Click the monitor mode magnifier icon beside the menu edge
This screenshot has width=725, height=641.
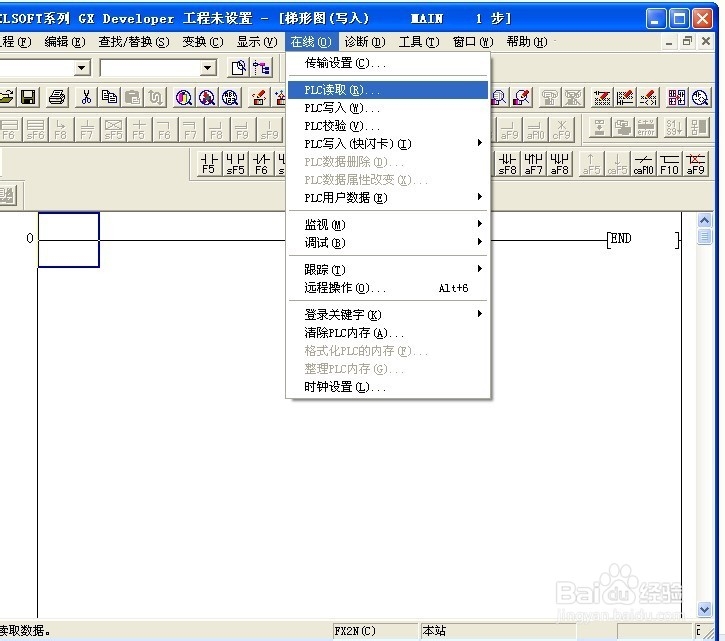(x=498, y=97)
